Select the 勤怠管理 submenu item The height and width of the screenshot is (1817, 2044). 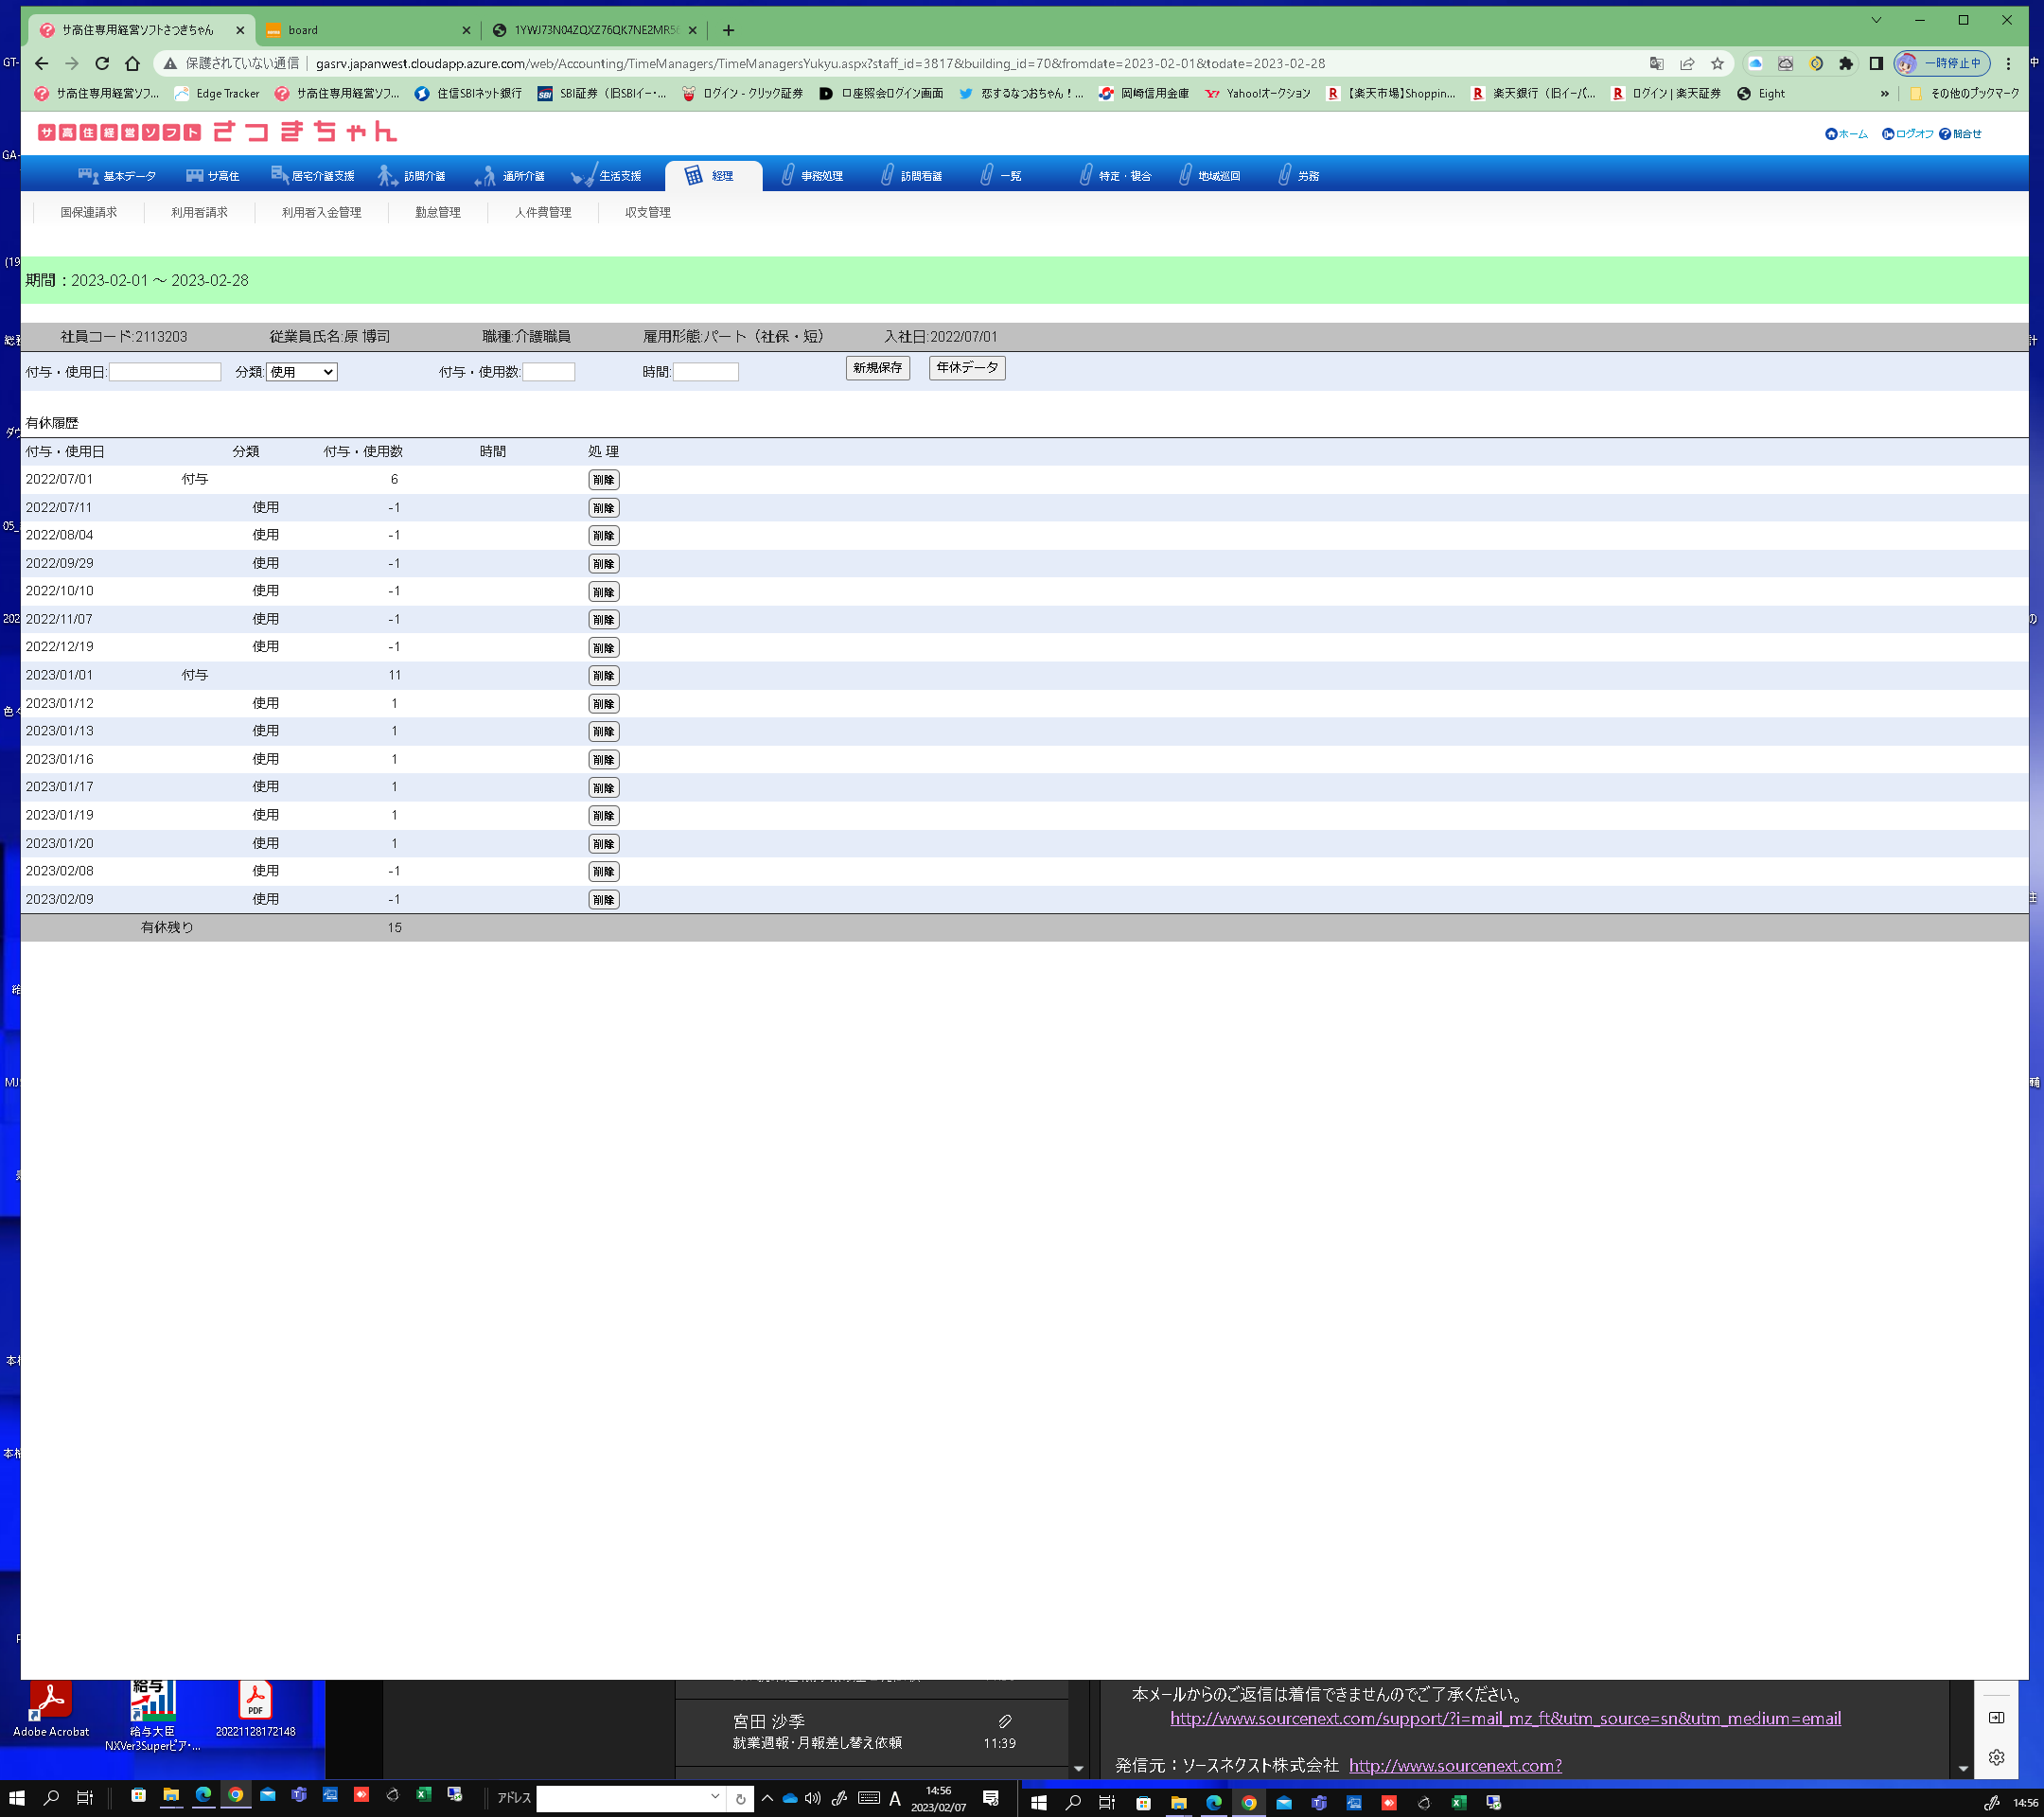tap(437, 212)
